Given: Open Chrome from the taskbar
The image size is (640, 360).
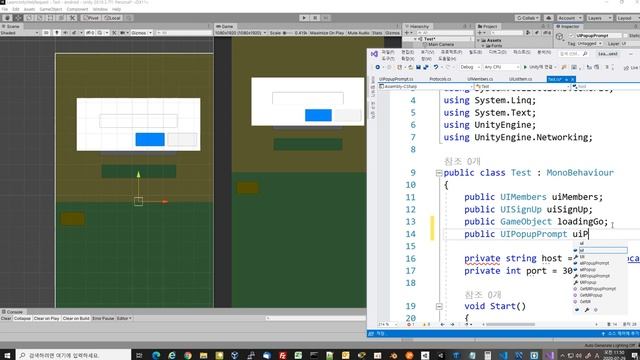Looking at the screenshot, I should [x=187, y=356].
